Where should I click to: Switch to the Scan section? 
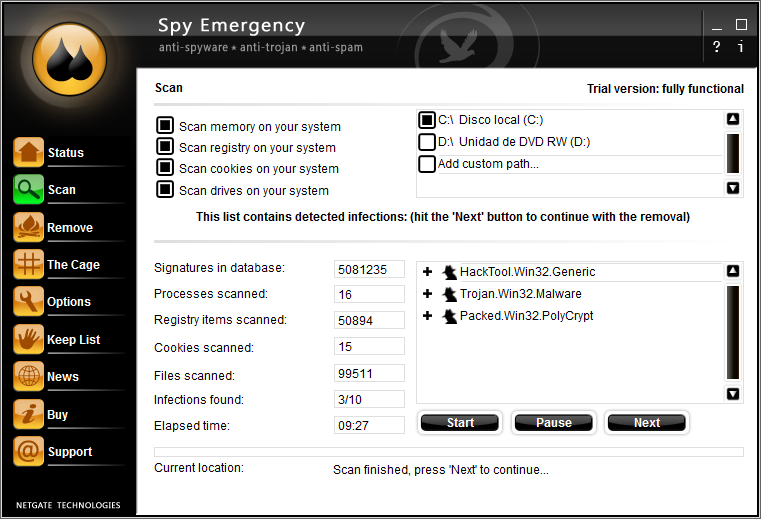tap(61, 190)
